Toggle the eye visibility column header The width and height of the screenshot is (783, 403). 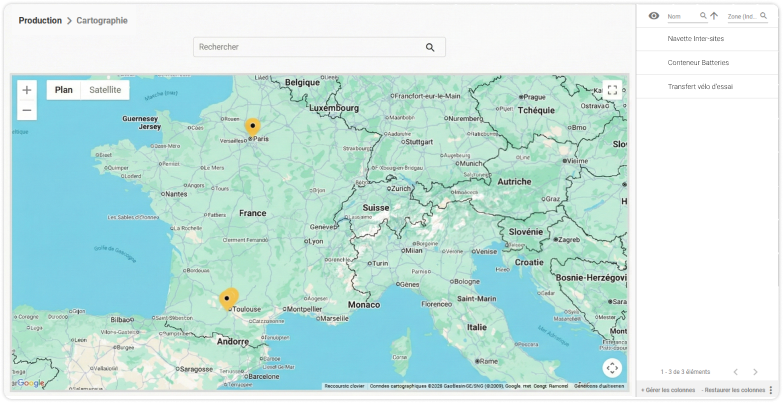[654, 16]
